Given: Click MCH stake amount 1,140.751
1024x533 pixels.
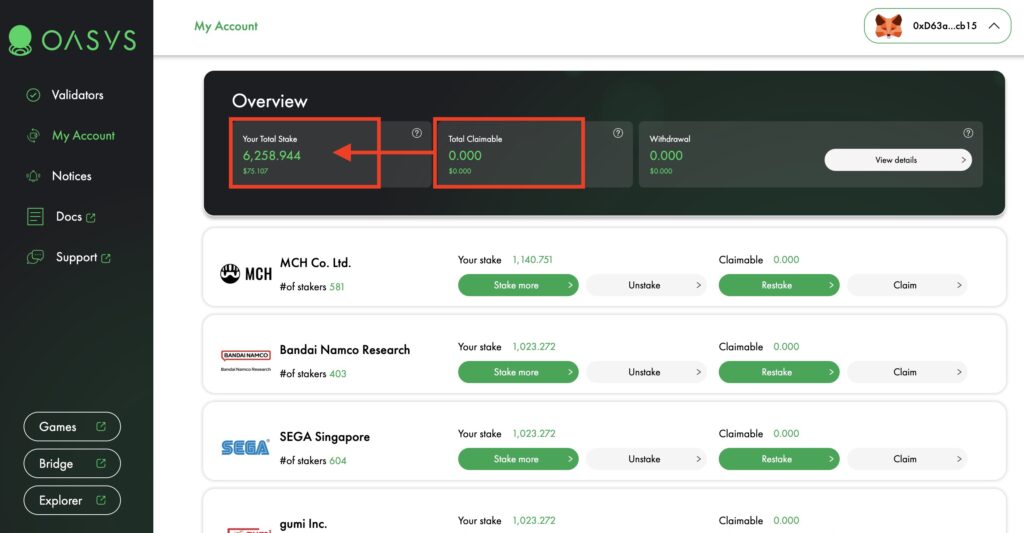Looking at the screenshot, I should tap(532, 260).
